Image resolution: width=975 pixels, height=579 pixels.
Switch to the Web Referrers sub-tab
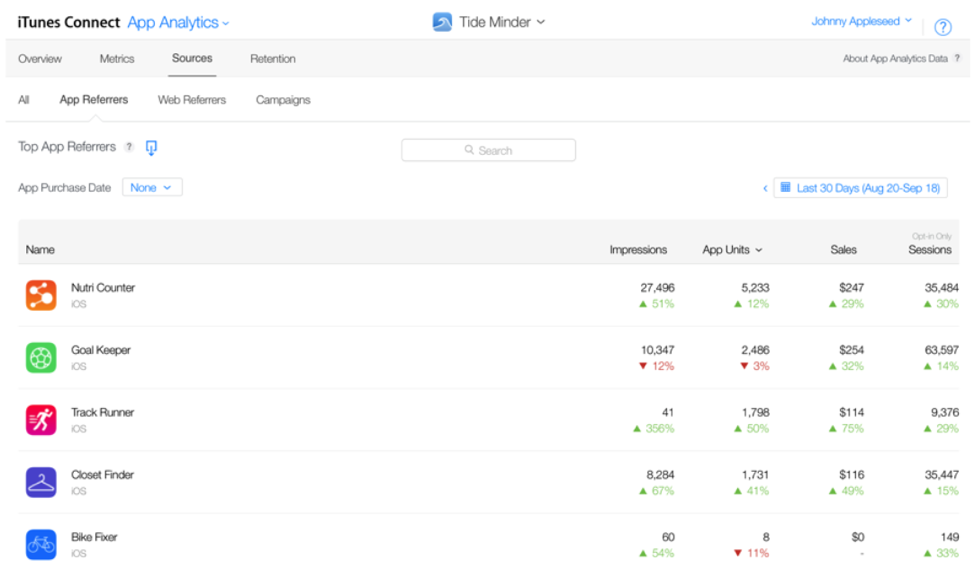click(192, 100)
